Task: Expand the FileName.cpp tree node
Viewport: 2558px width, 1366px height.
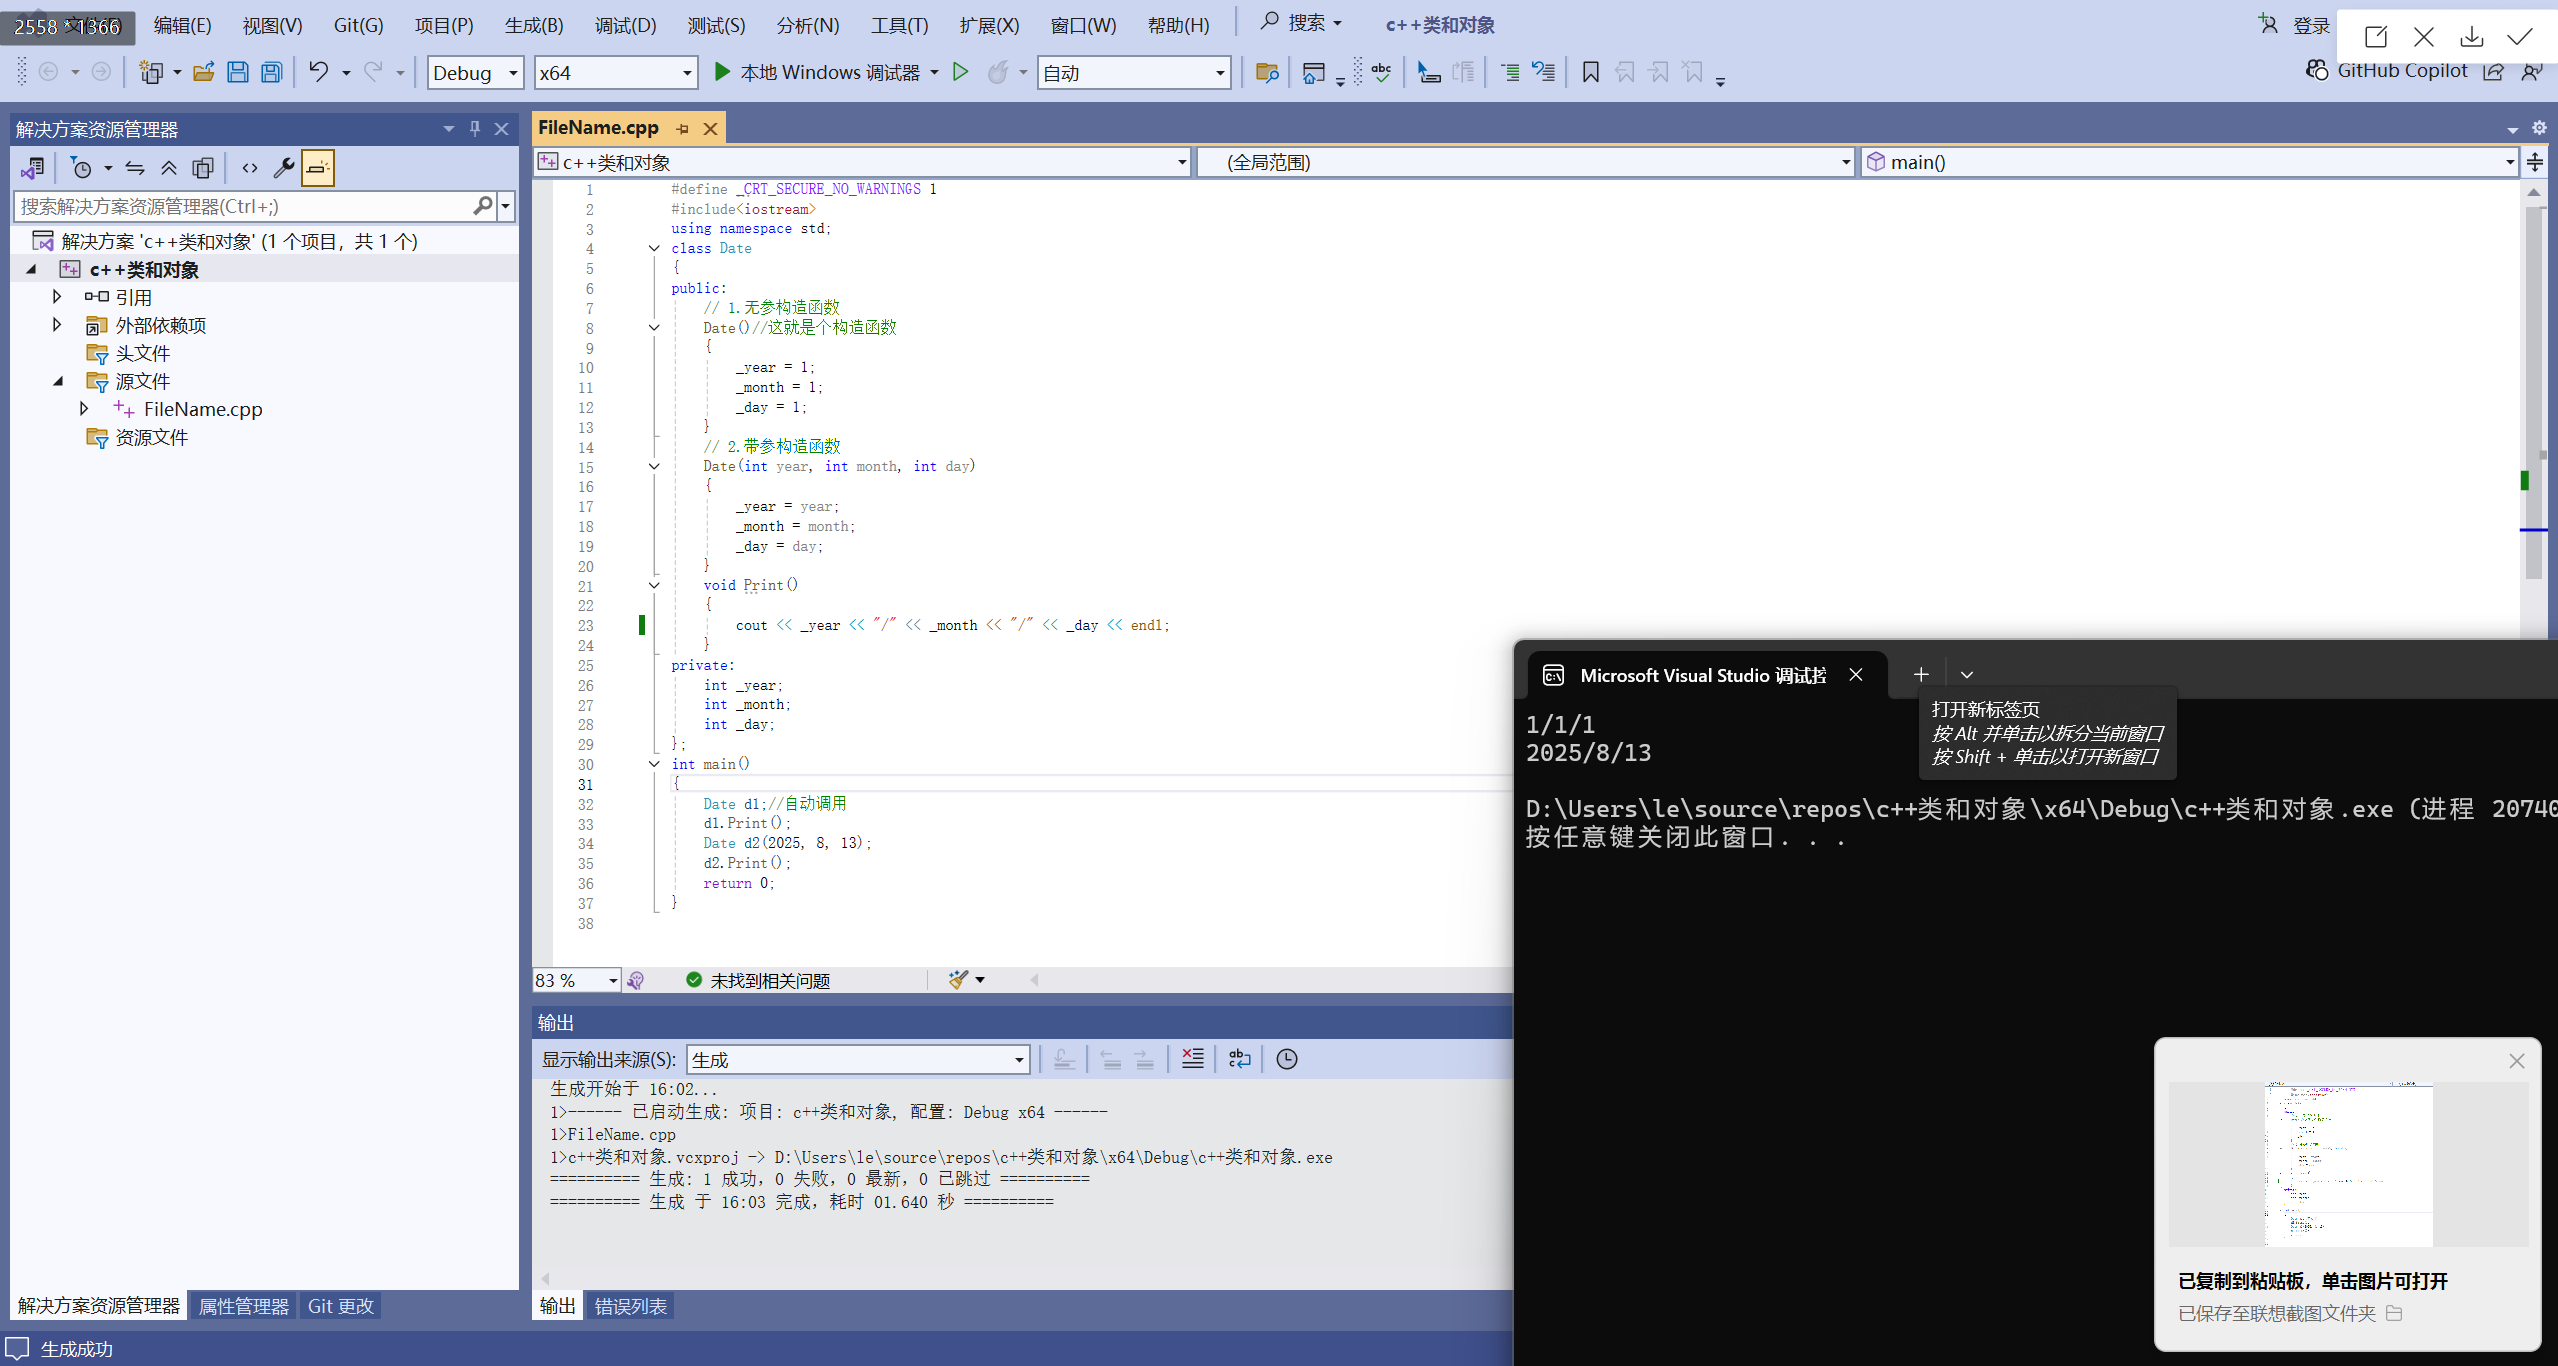Action: pyautogui.click(x=84, y=409)
